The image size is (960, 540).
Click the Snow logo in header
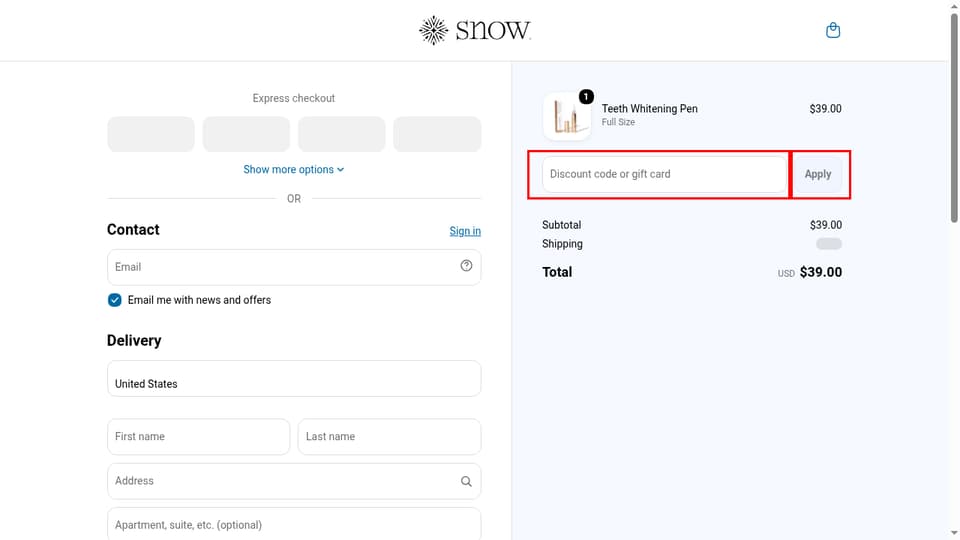coord(475,30)
